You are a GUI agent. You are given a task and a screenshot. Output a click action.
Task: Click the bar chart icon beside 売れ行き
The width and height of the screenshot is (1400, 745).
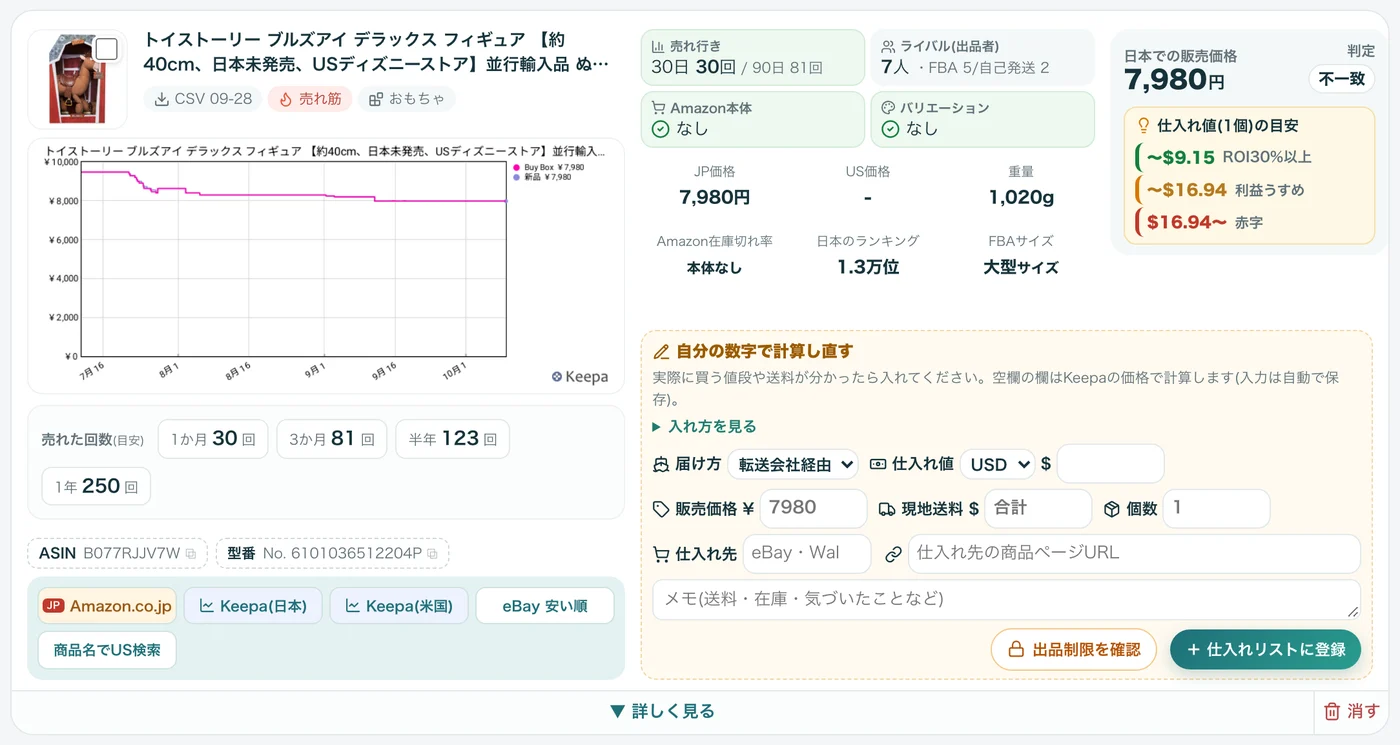(658, 46)
